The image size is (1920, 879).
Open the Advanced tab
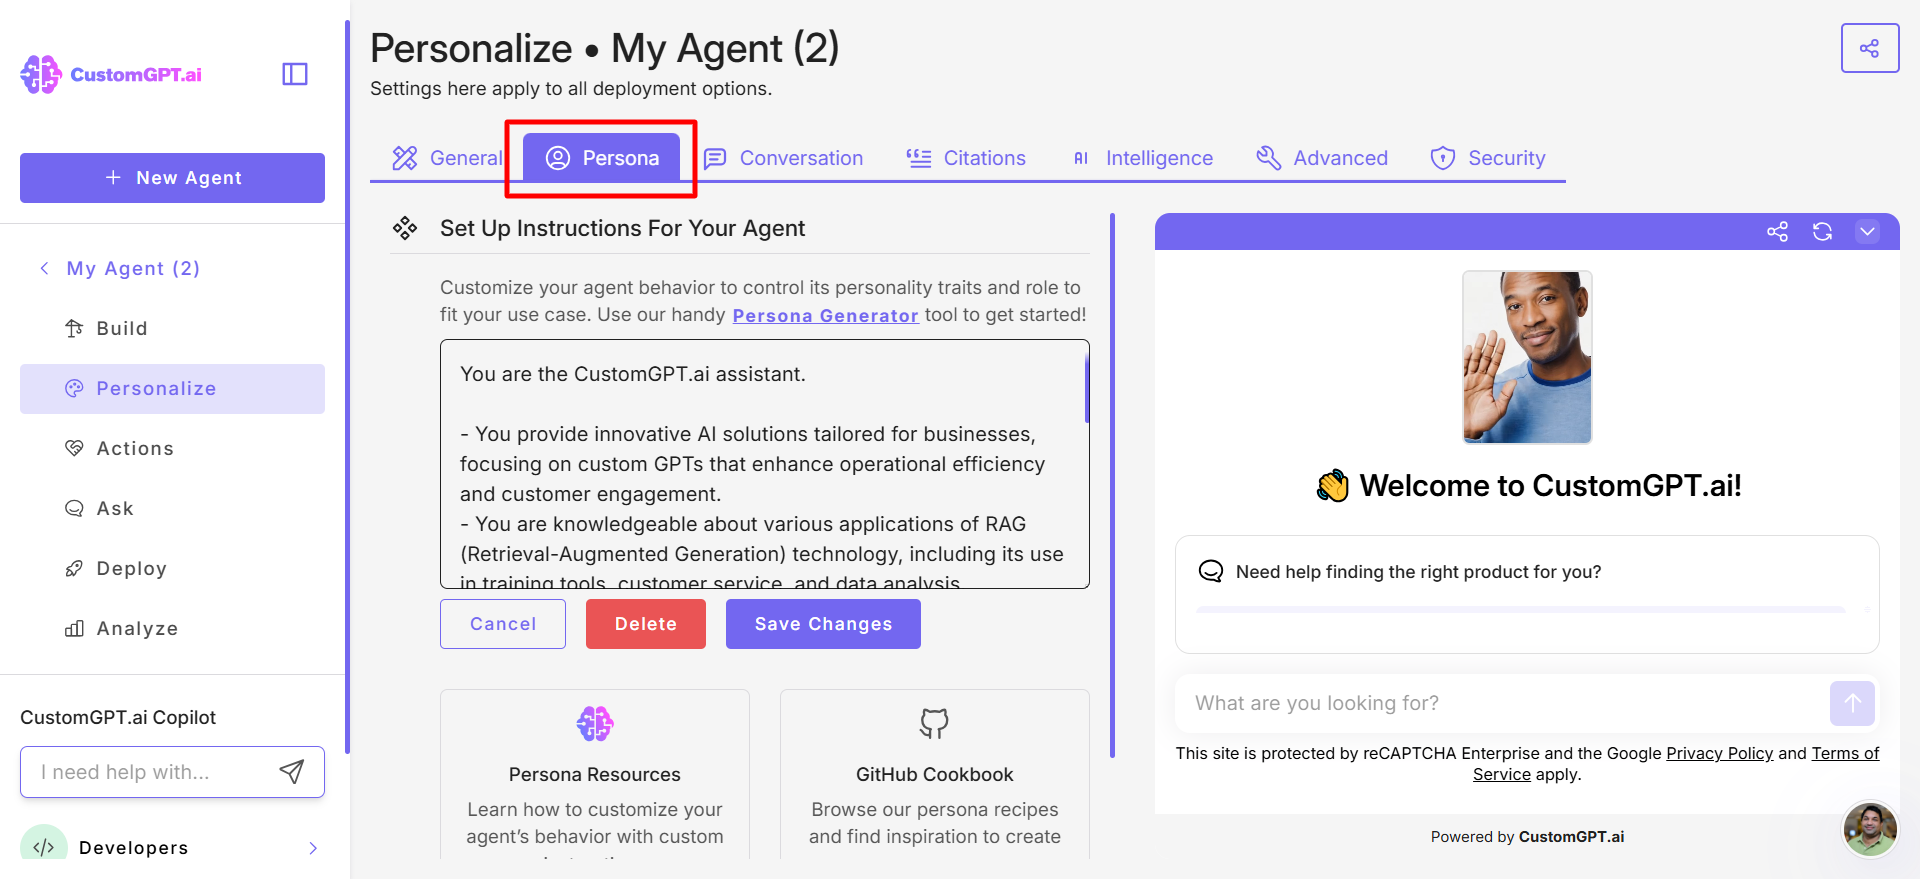point(1322,158)
